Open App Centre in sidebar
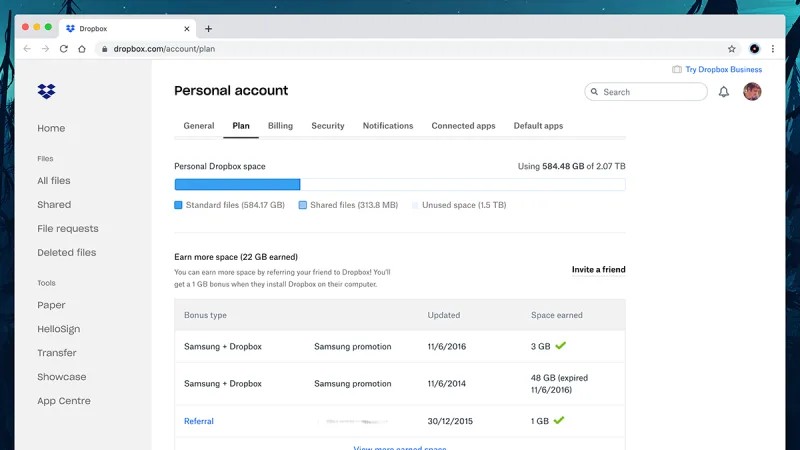Viewport: 800px width, 450px height. coord(64,401)
